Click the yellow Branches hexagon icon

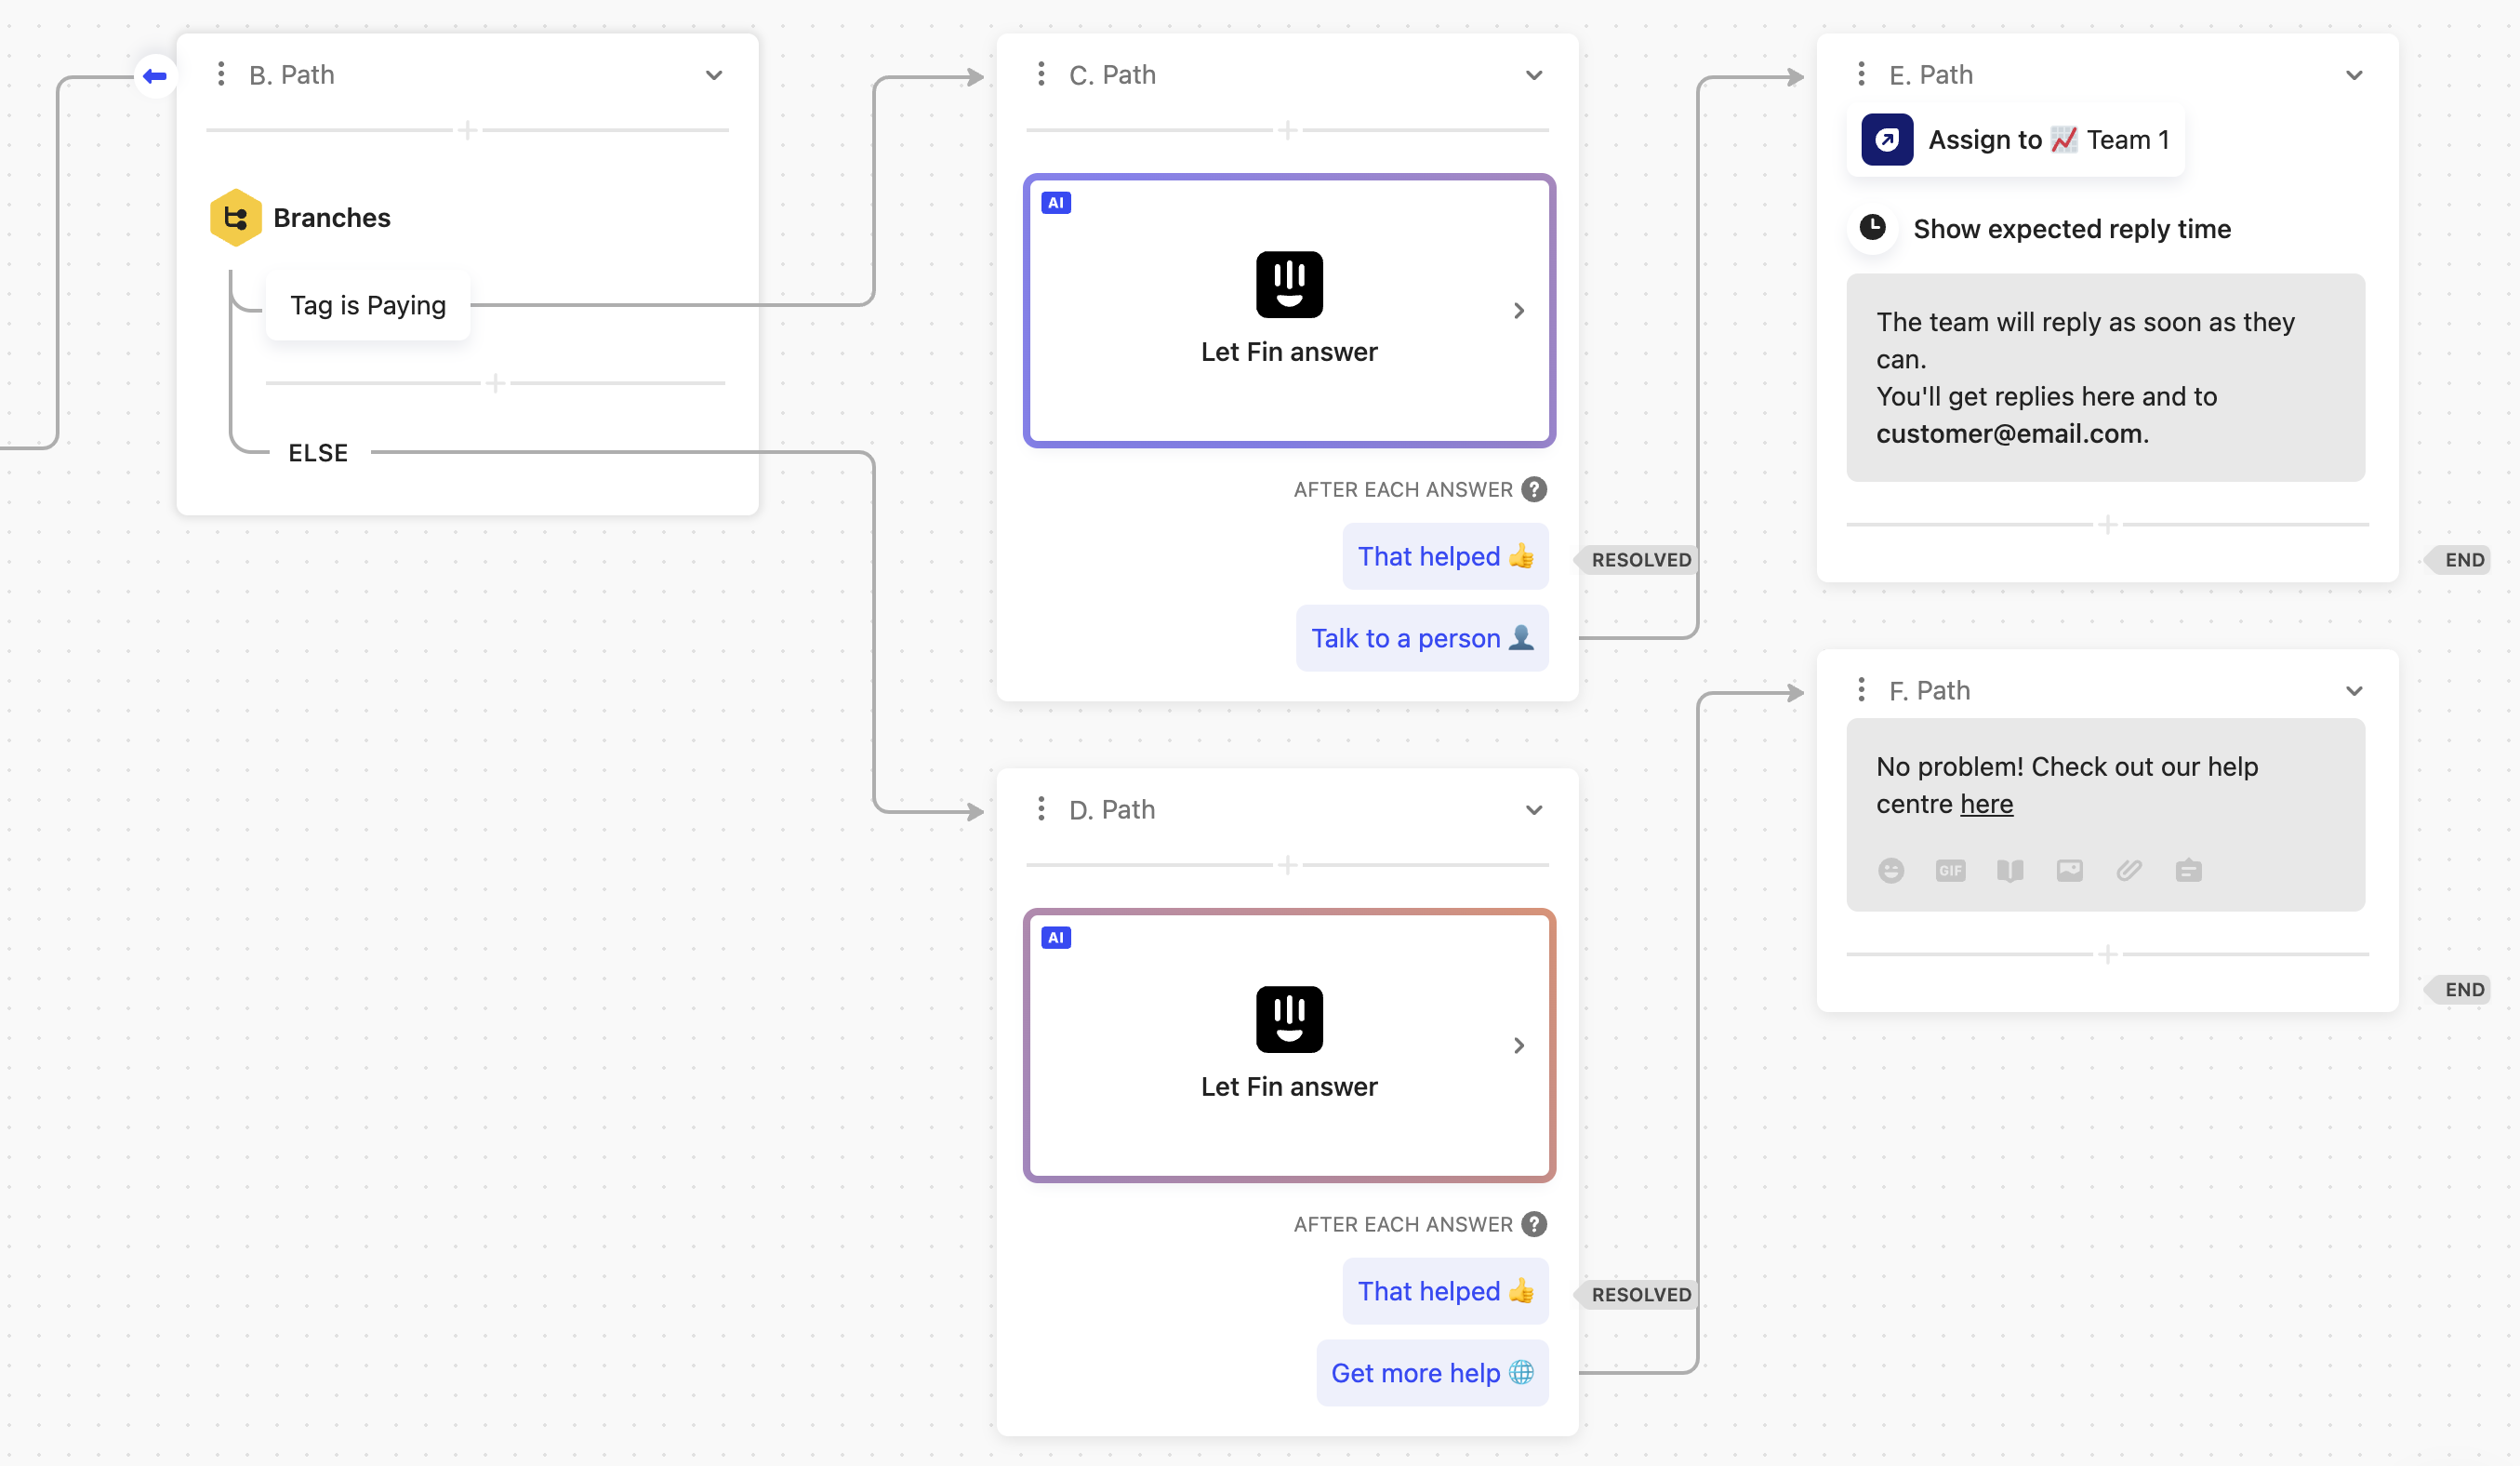(235, 218)
